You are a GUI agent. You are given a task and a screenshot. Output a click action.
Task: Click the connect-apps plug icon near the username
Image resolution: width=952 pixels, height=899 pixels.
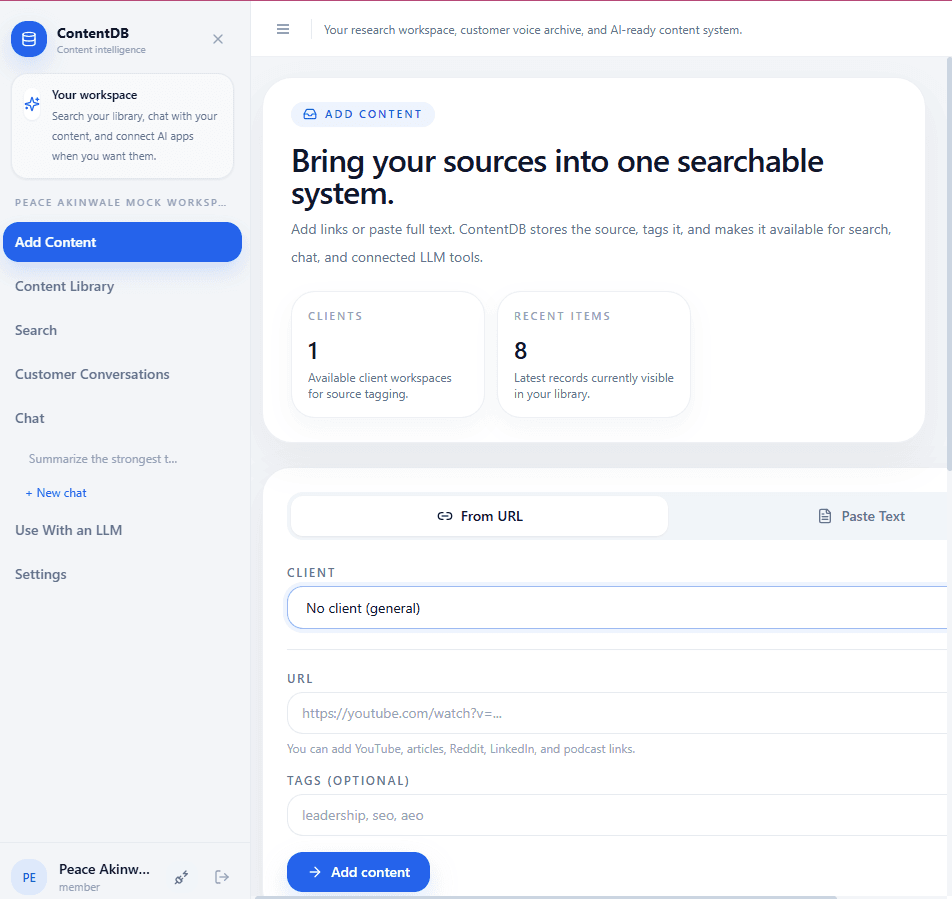(182, 877)
